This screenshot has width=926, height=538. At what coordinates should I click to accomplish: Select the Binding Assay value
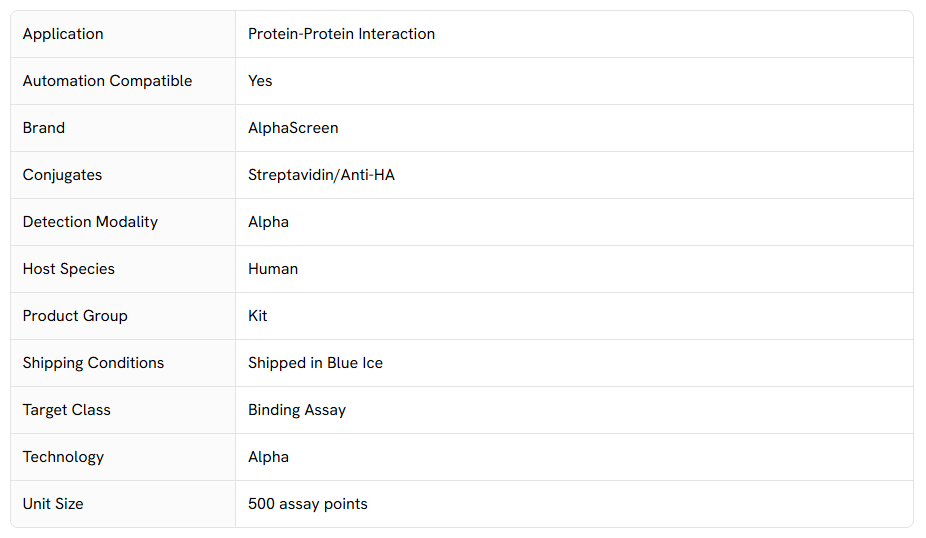[297, 410]
